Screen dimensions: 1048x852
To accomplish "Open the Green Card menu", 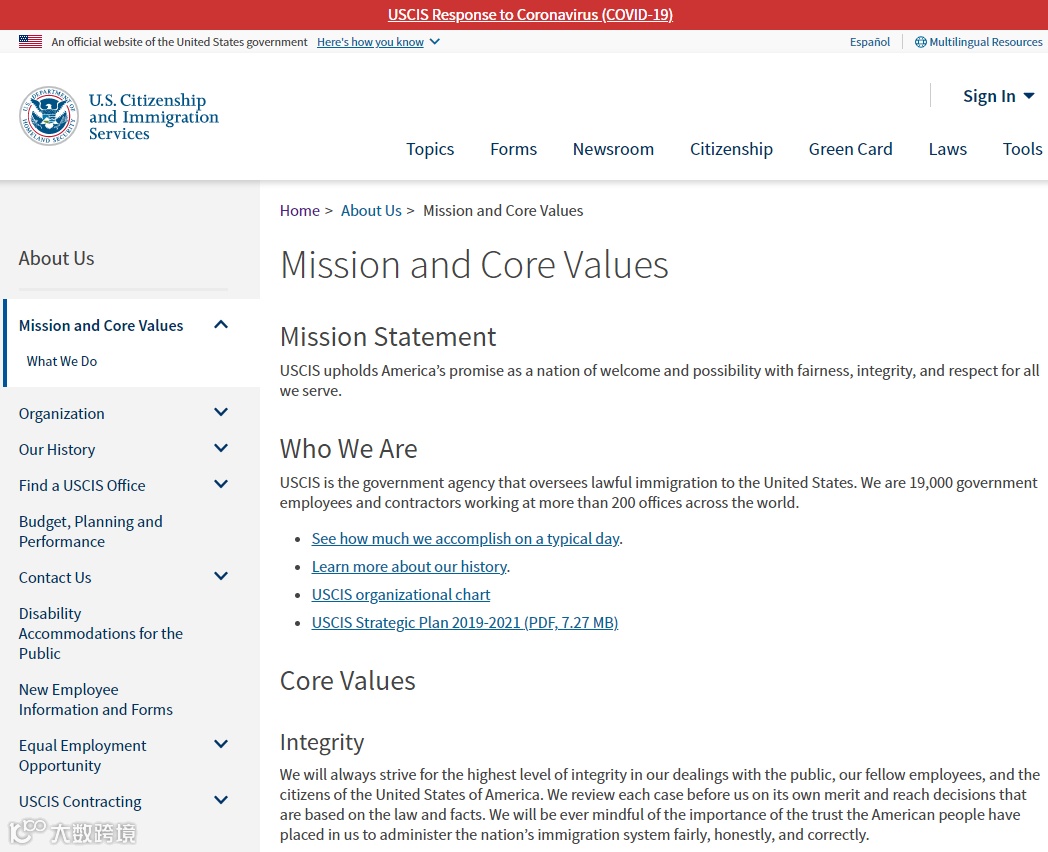I will (x=850, y=149).
